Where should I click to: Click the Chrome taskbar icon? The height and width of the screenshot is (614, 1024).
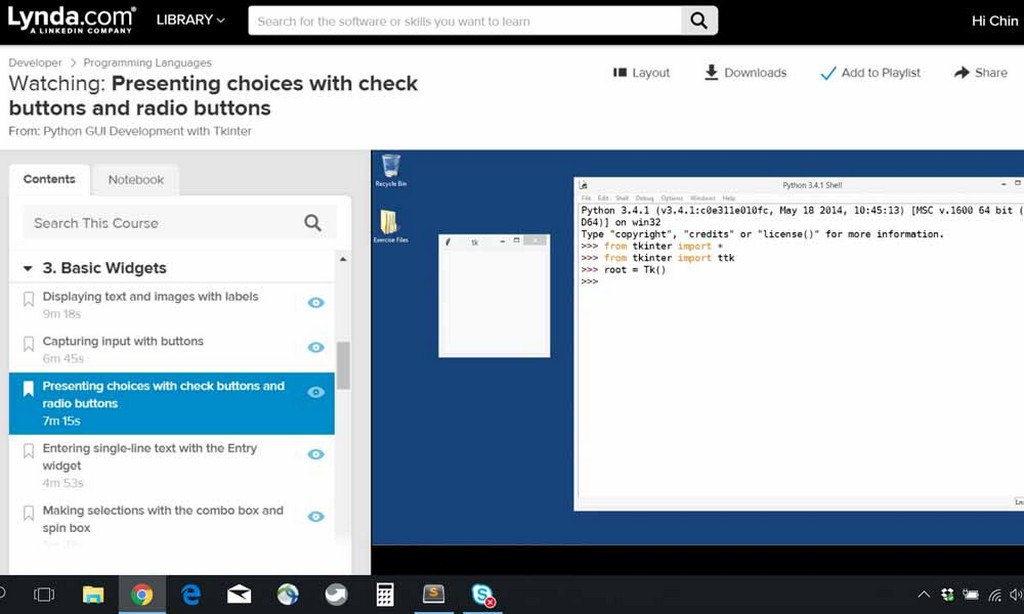(x=142, y=594)
